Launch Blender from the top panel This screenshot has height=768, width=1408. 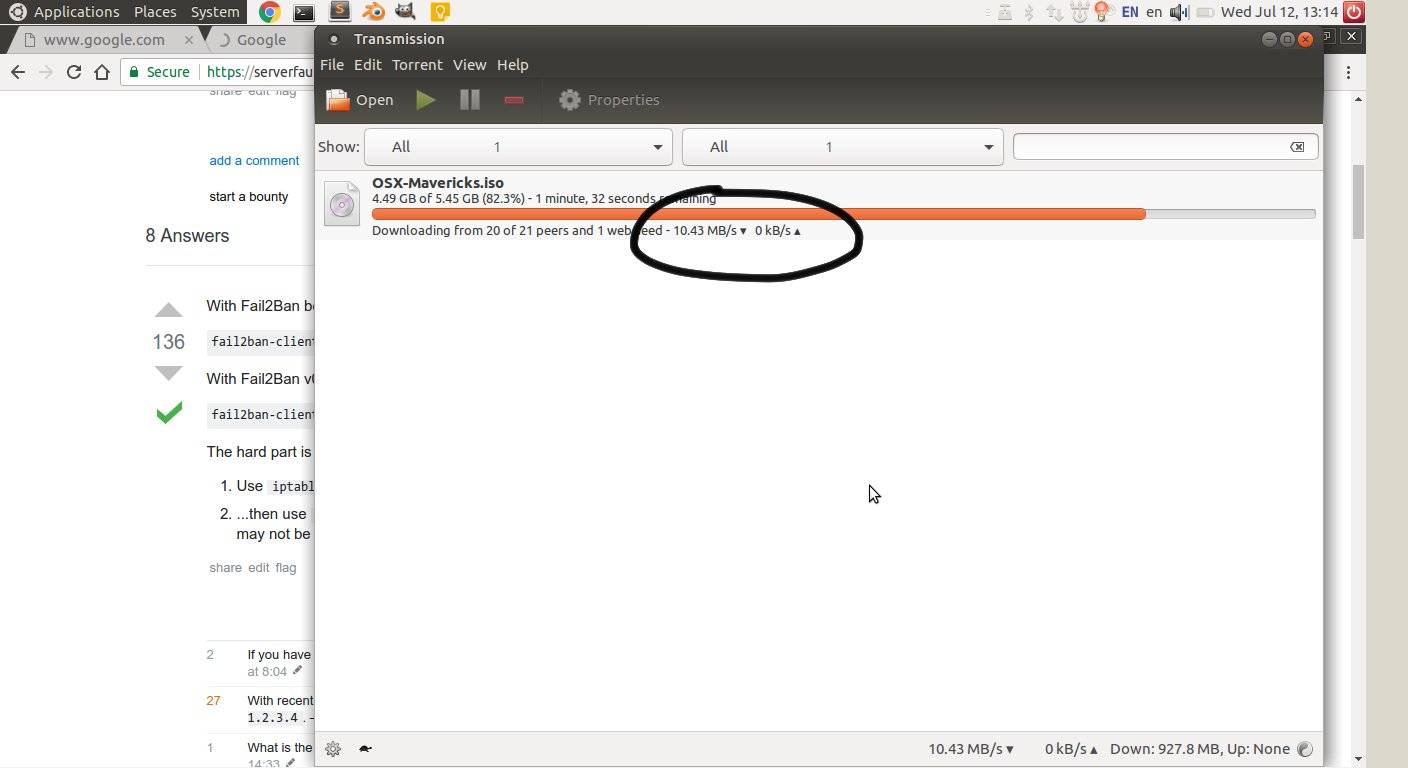click(x=372, y=12)
